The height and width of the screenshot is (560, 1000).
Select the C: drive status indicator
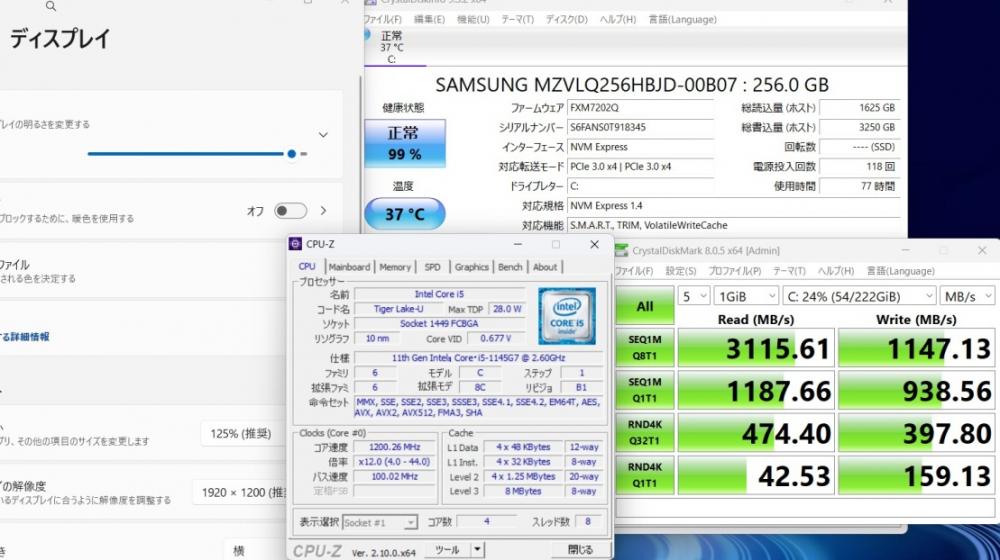pos(391,47)
